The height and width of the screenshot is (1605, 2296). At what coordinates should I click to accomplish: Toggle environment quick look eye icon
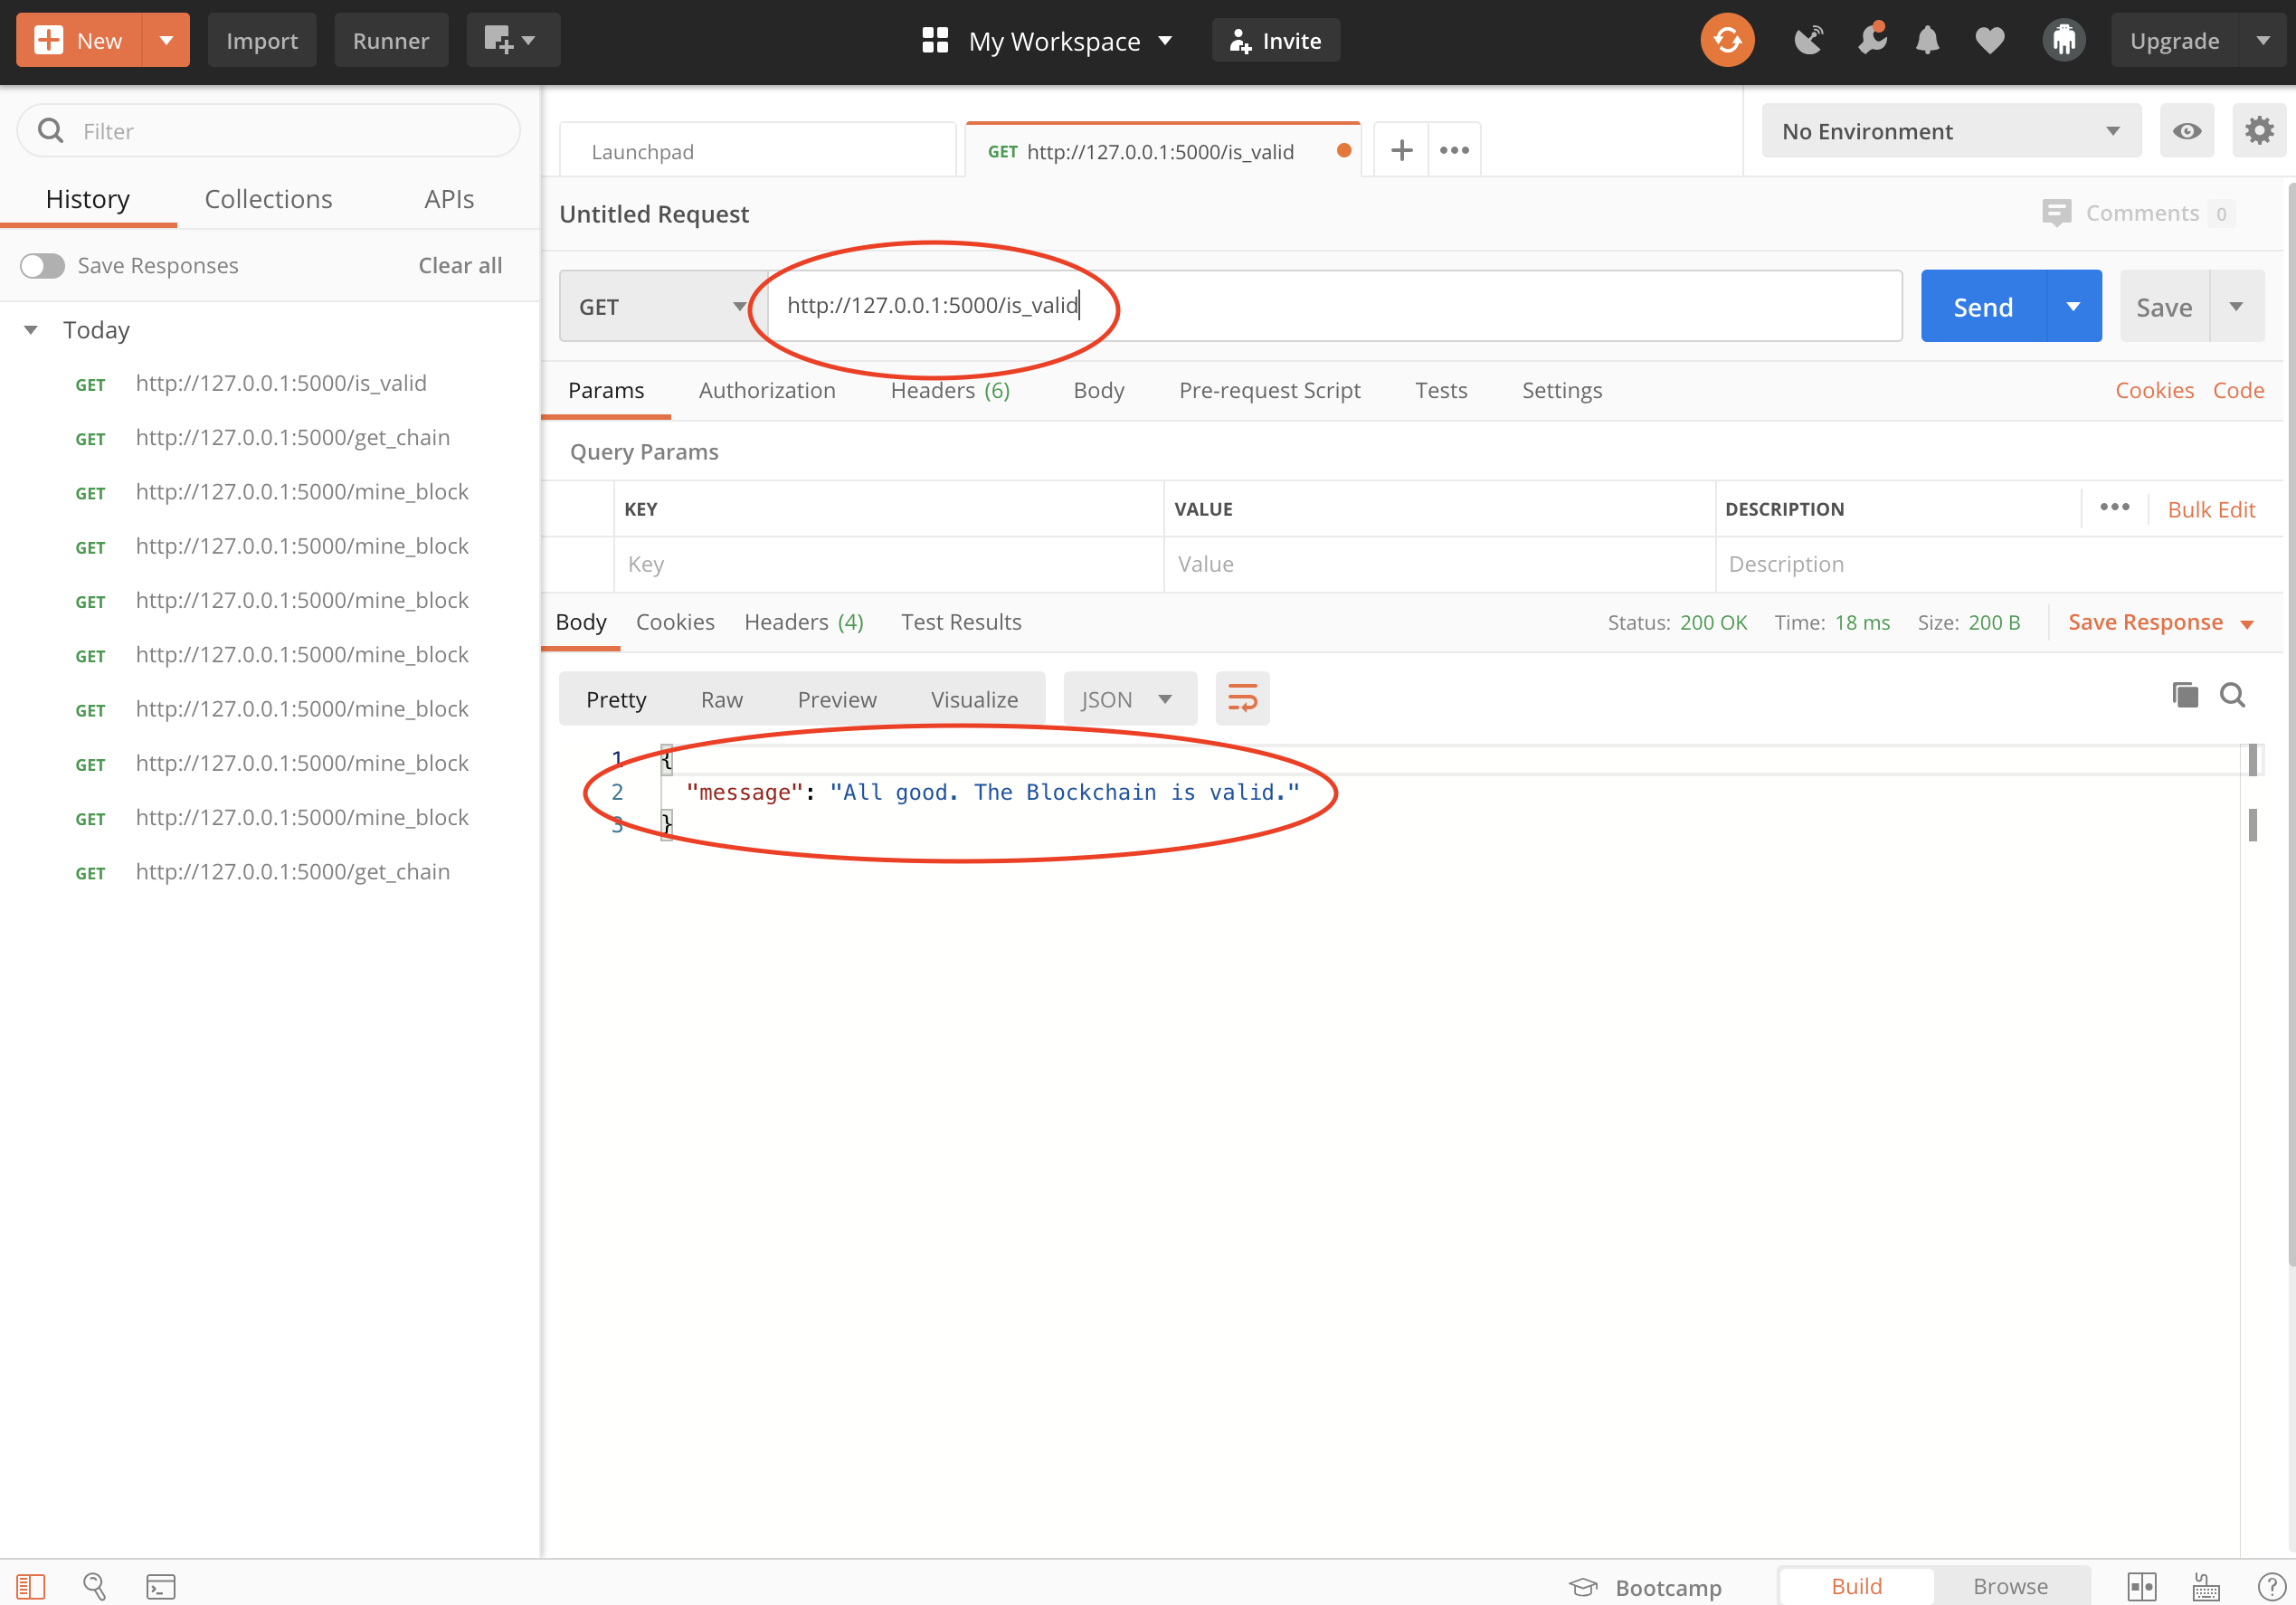(2186, 131)
